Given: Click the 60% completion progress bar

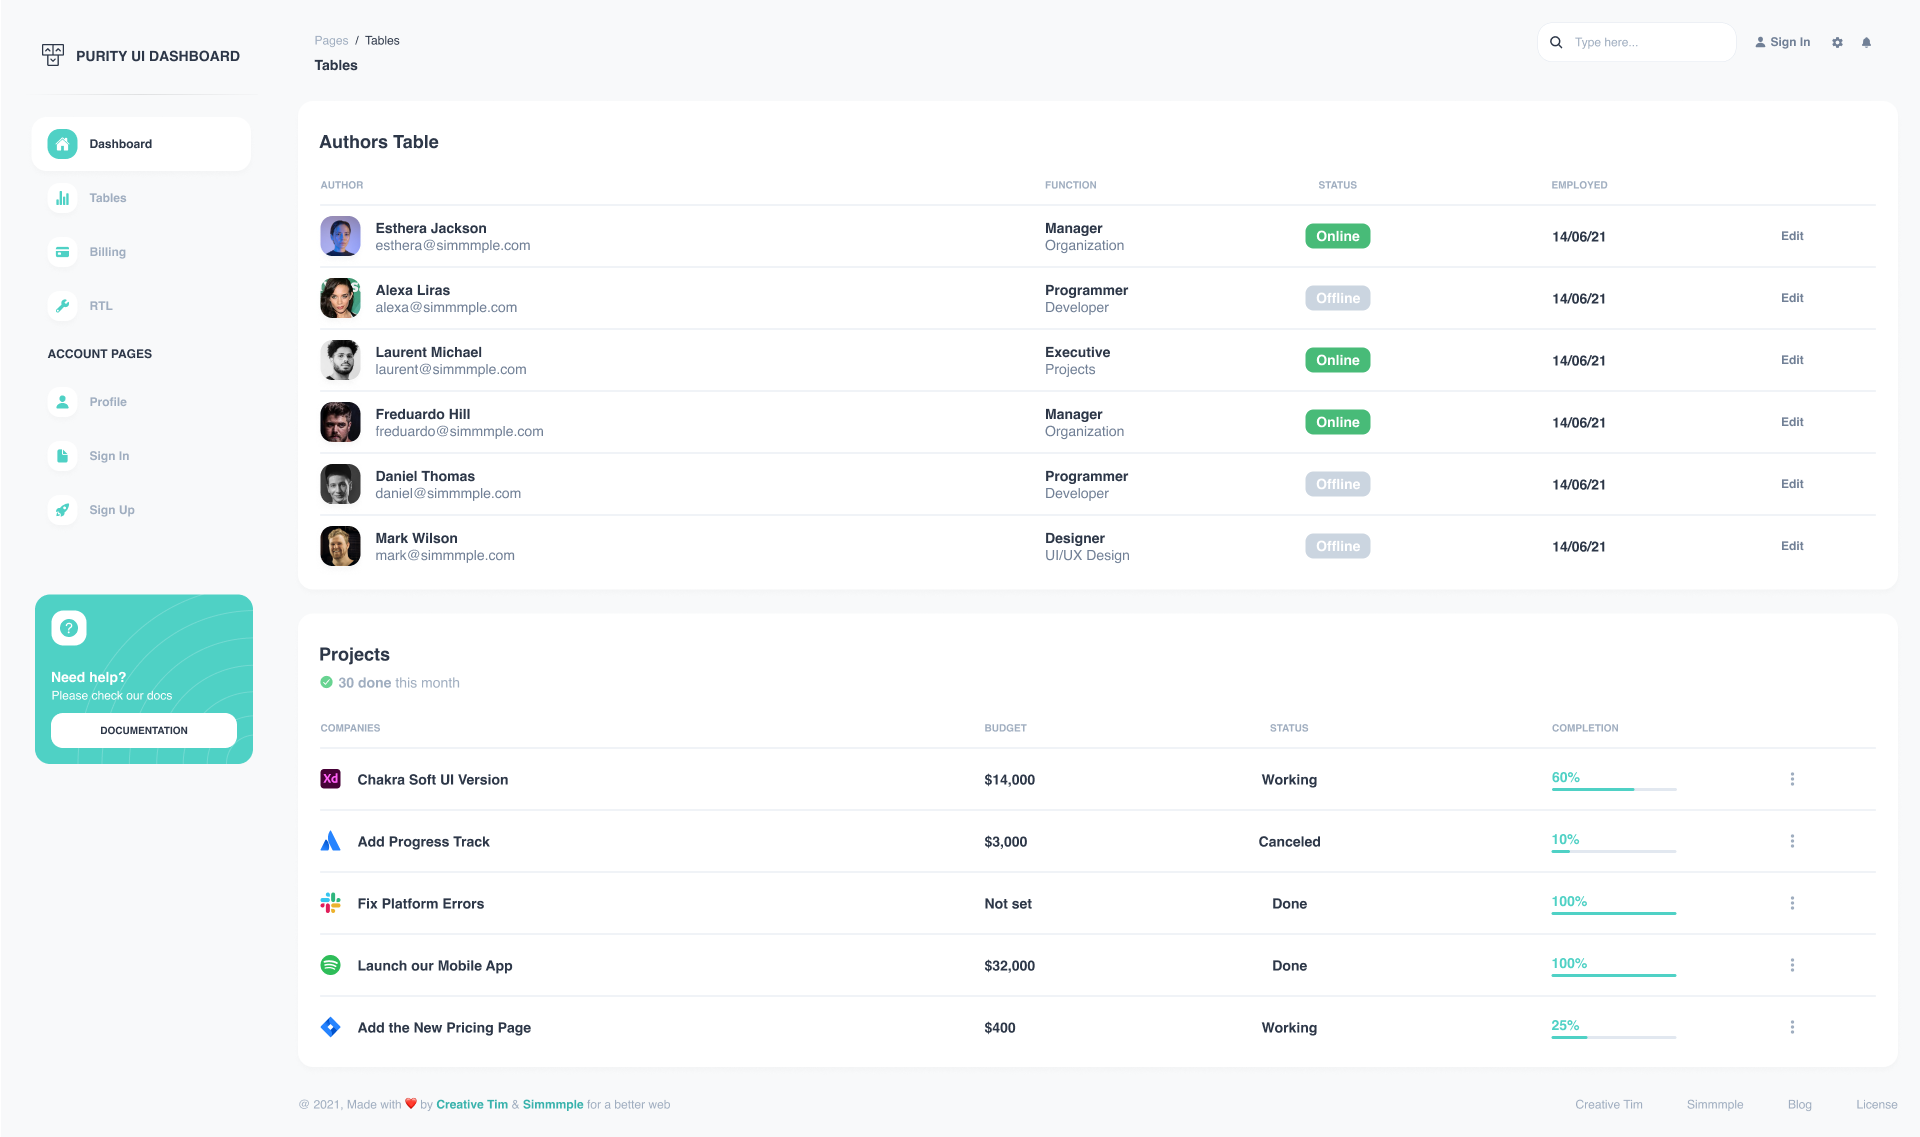Looking at the screenshot, I should 1613,789.
